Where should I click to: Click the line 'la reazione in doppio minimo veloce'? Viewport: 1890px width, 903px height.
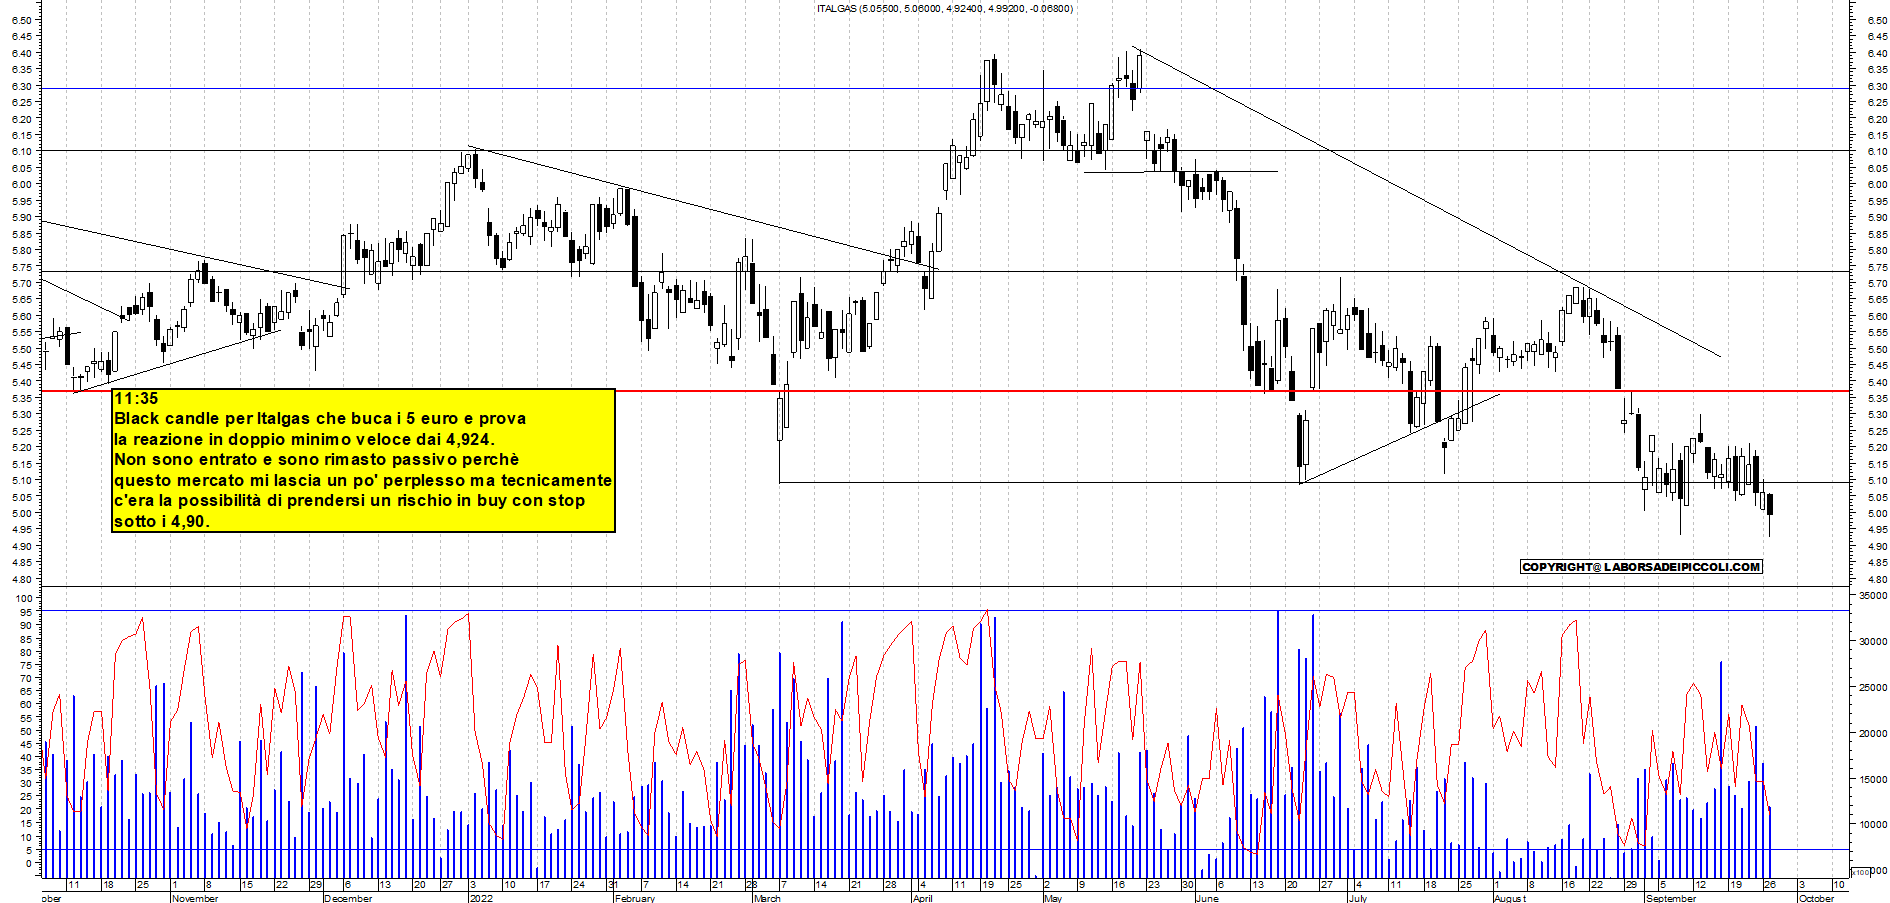click(304, 439)
